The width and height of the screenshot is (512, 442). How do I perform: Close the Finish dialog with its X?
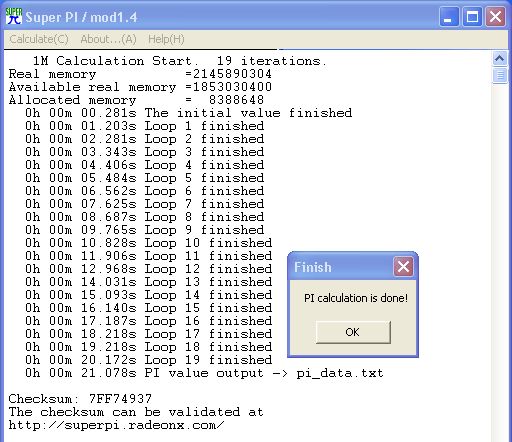click(x=403, y=267)
